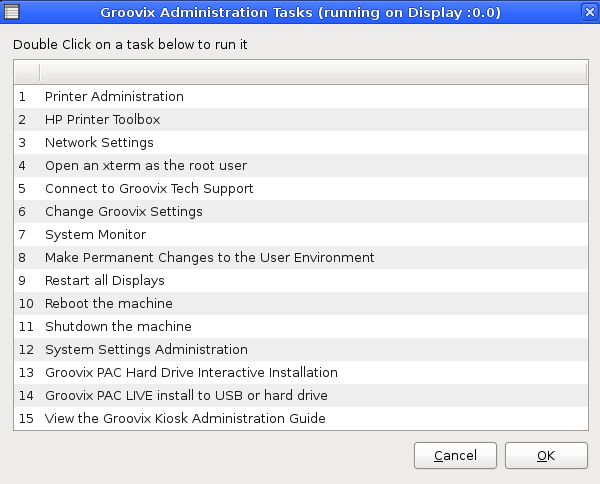
Task: Pick System Settings Administration
Action: pyautogui.click(x=146, y=350)
